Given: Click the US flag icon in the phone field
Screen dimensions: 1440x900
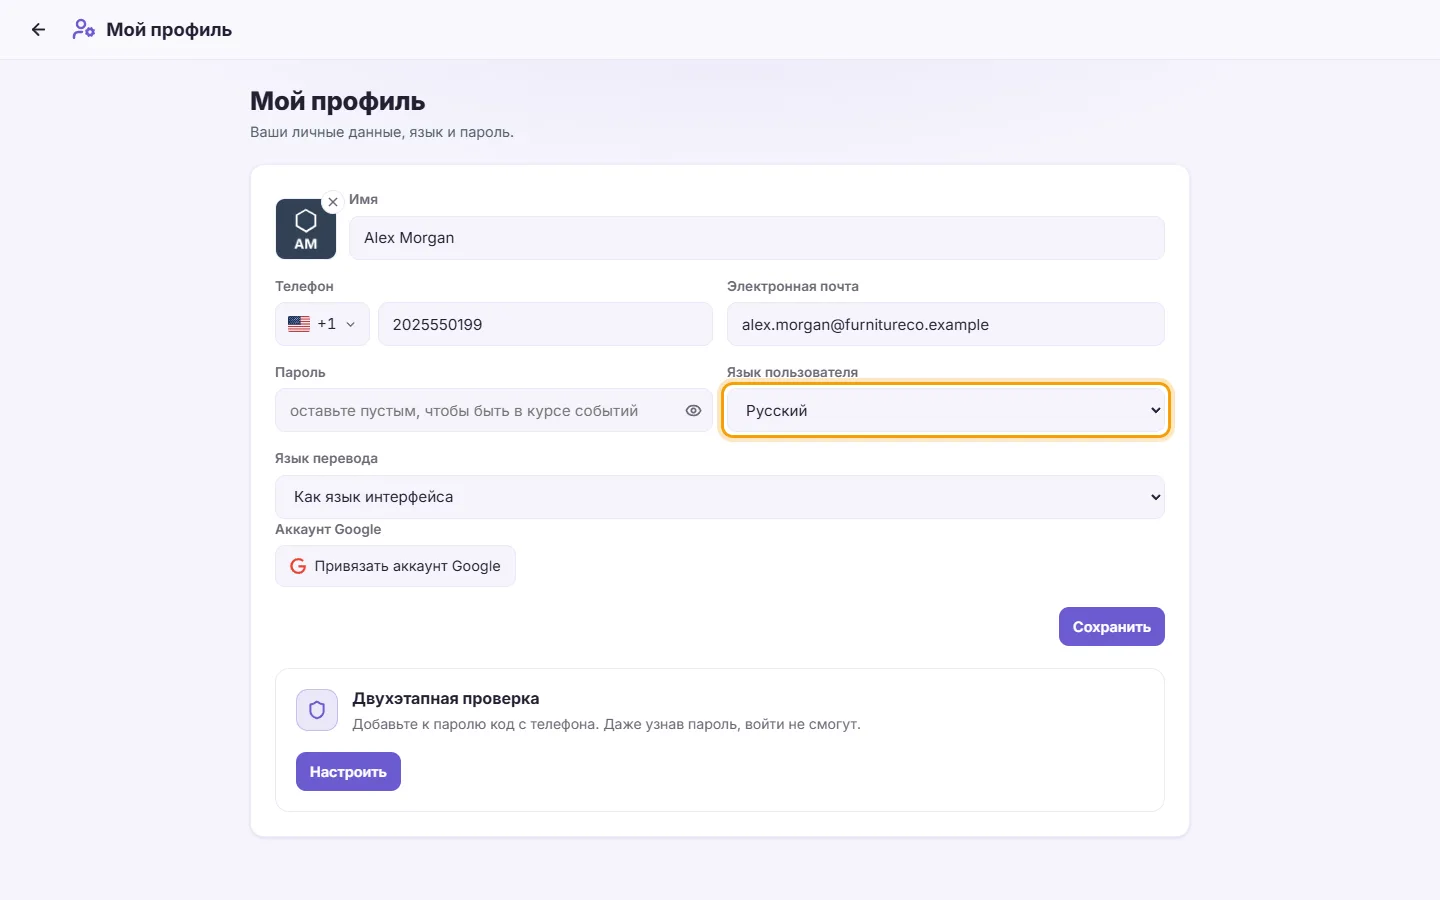Looking at the screenshot, I should pyautogui.click(x=299, y=324).
